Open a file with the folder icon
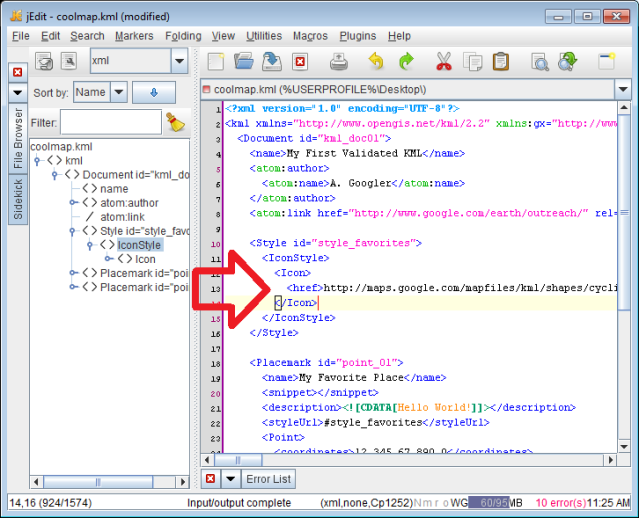 pos(244,62)
